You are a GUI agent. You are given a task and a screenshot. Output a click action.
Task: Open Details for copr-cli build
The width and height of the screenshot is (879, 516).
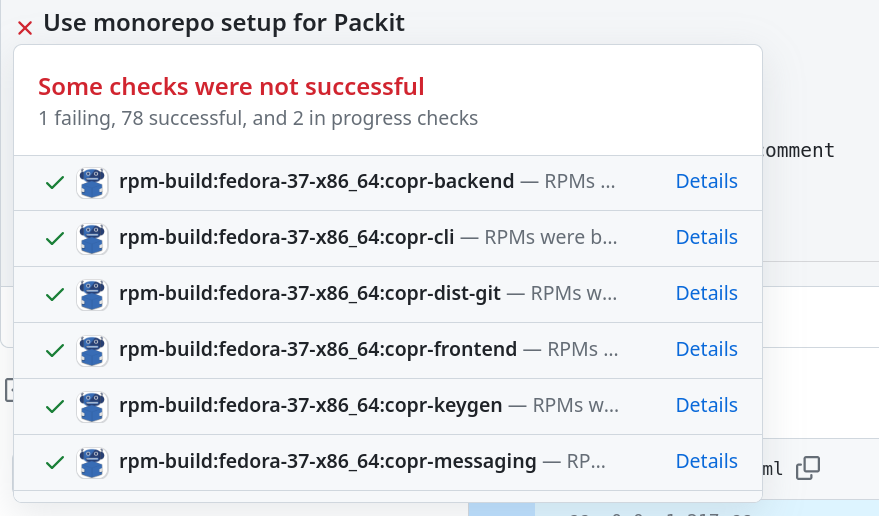[706, 238]
